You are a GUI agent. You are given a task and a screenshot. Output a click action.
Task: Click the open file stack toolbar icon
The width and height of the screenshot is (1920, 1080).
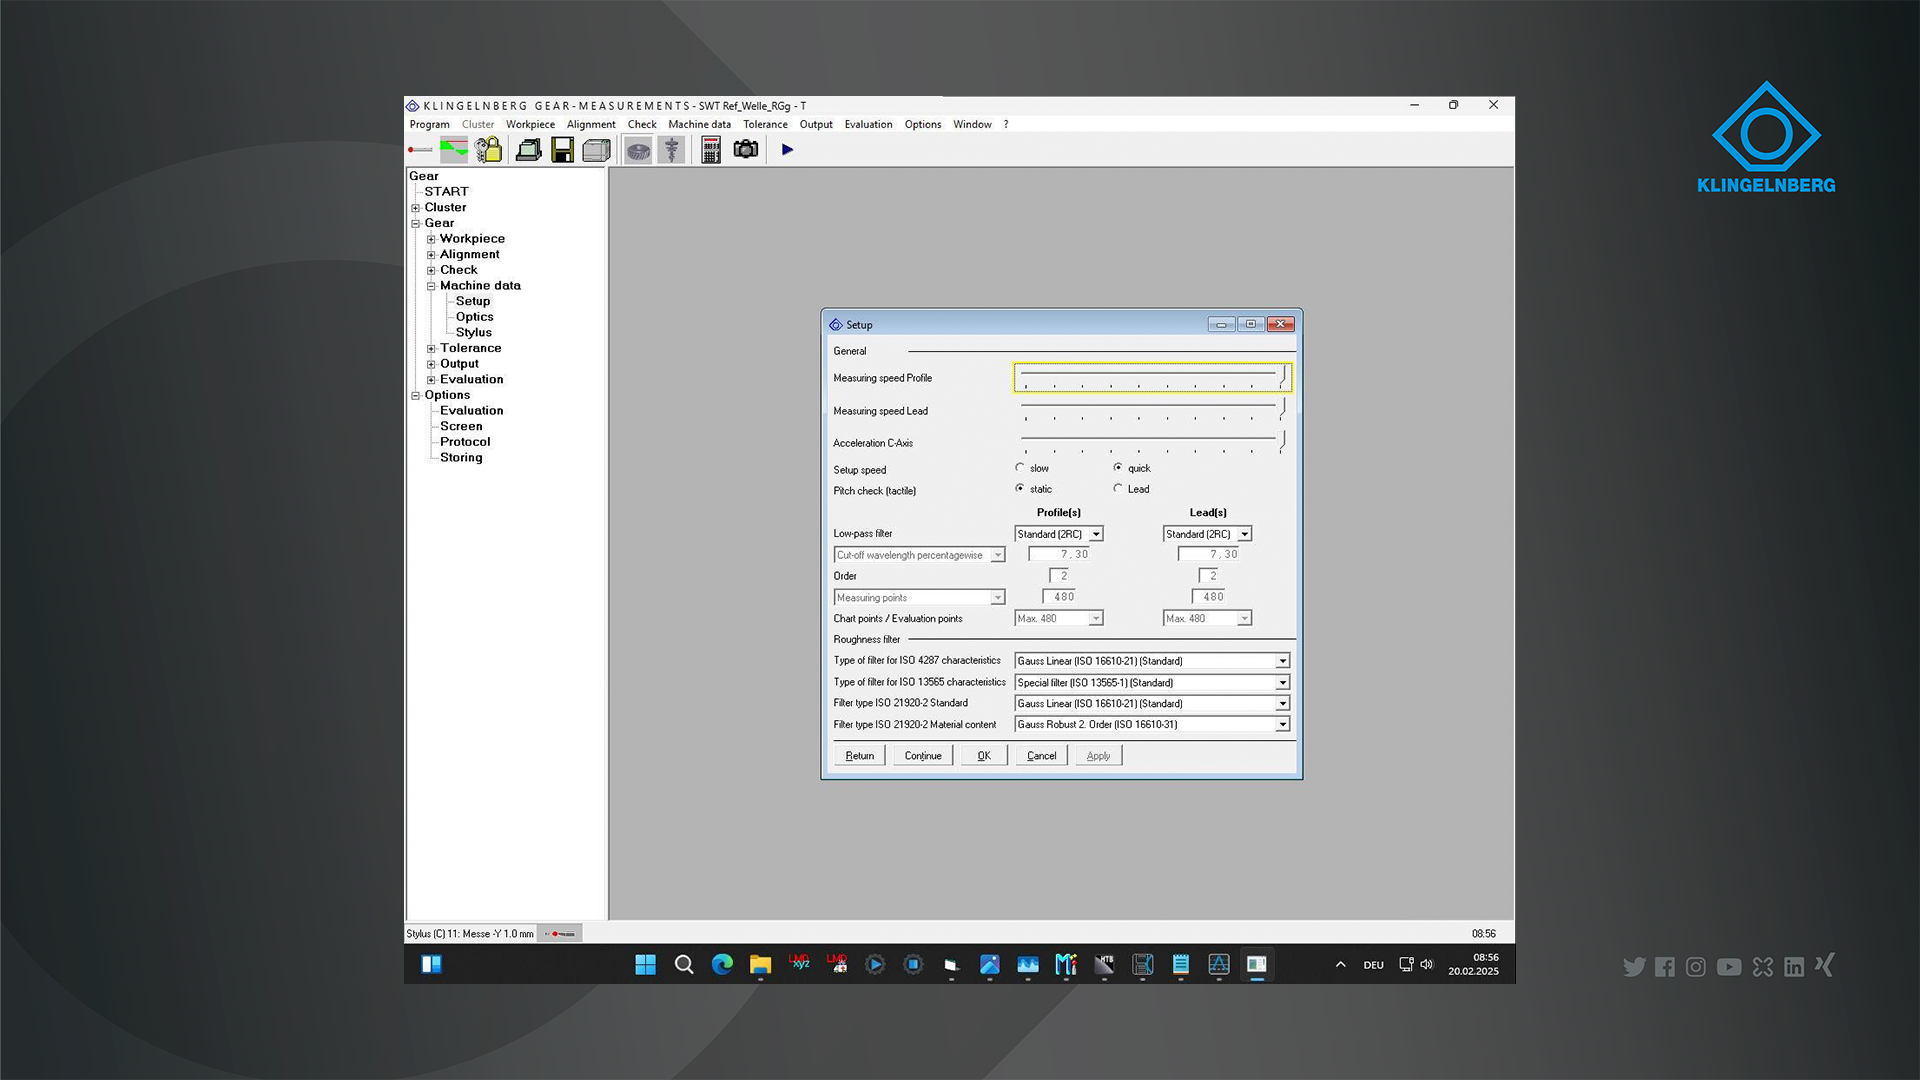[x=529, y=150]
